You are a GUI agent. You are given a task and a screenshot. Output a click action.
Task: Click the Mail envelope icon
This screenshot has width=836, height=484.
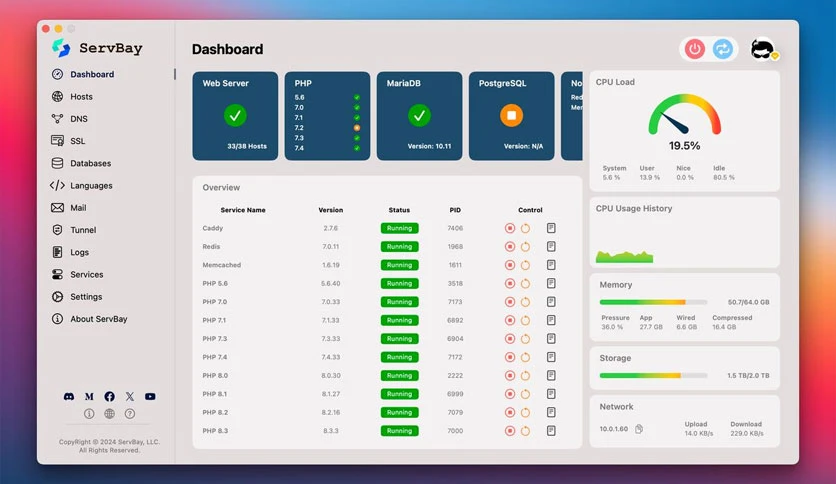tap(58, 208)
